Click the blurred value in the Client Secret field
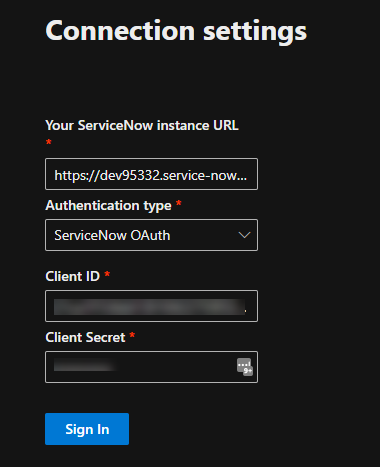Viewport: 380px width, 467px height. 84,365
